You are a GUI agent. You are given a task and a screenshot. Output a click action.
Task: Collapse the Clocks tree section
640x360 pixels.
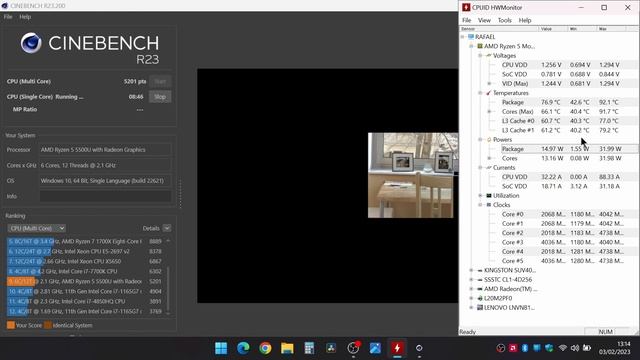[480, 205]
